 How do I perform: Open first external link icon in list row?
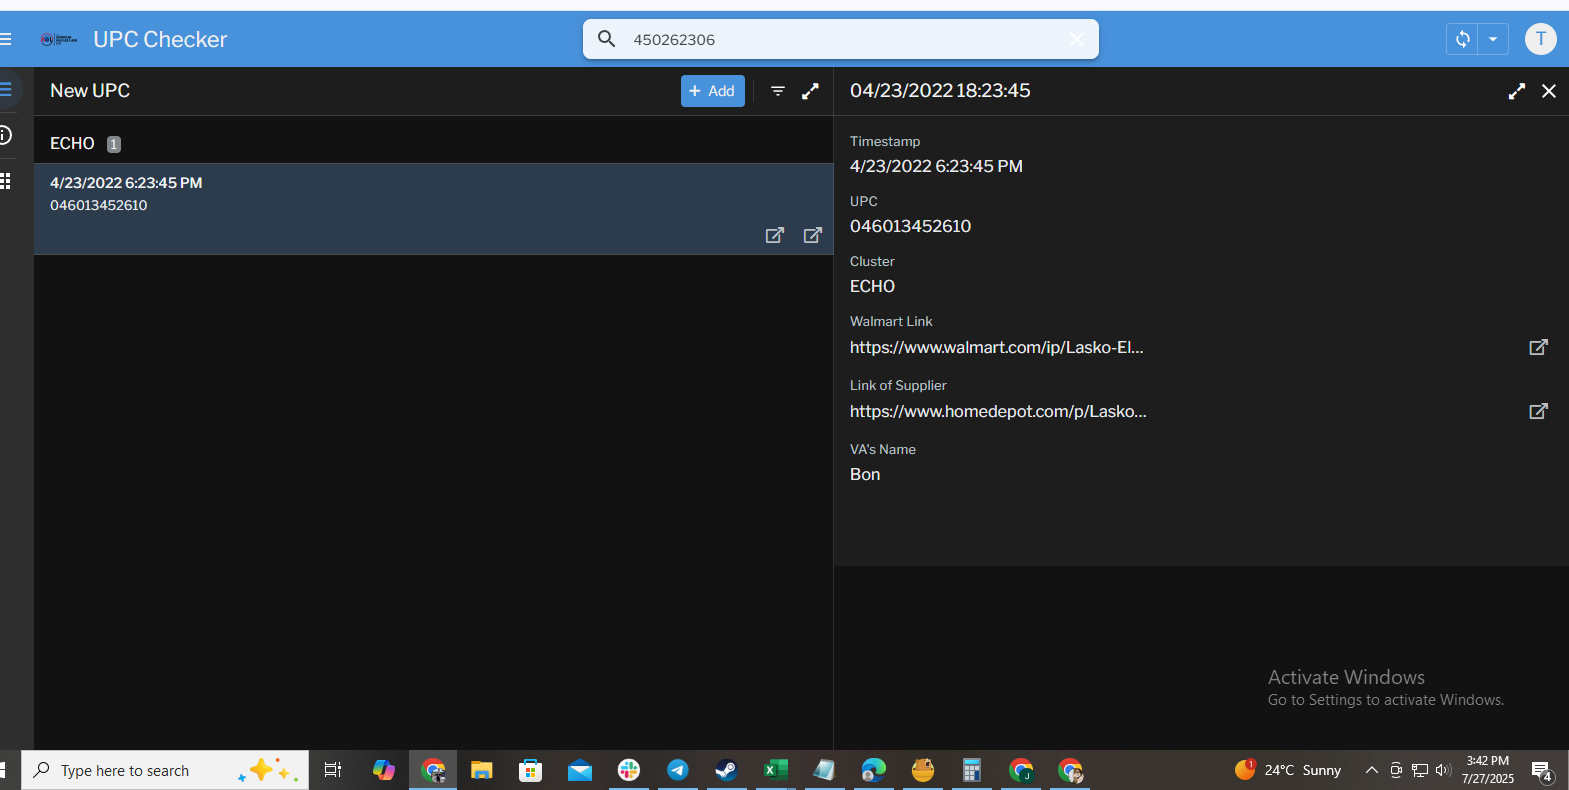[x=774, y=235]
